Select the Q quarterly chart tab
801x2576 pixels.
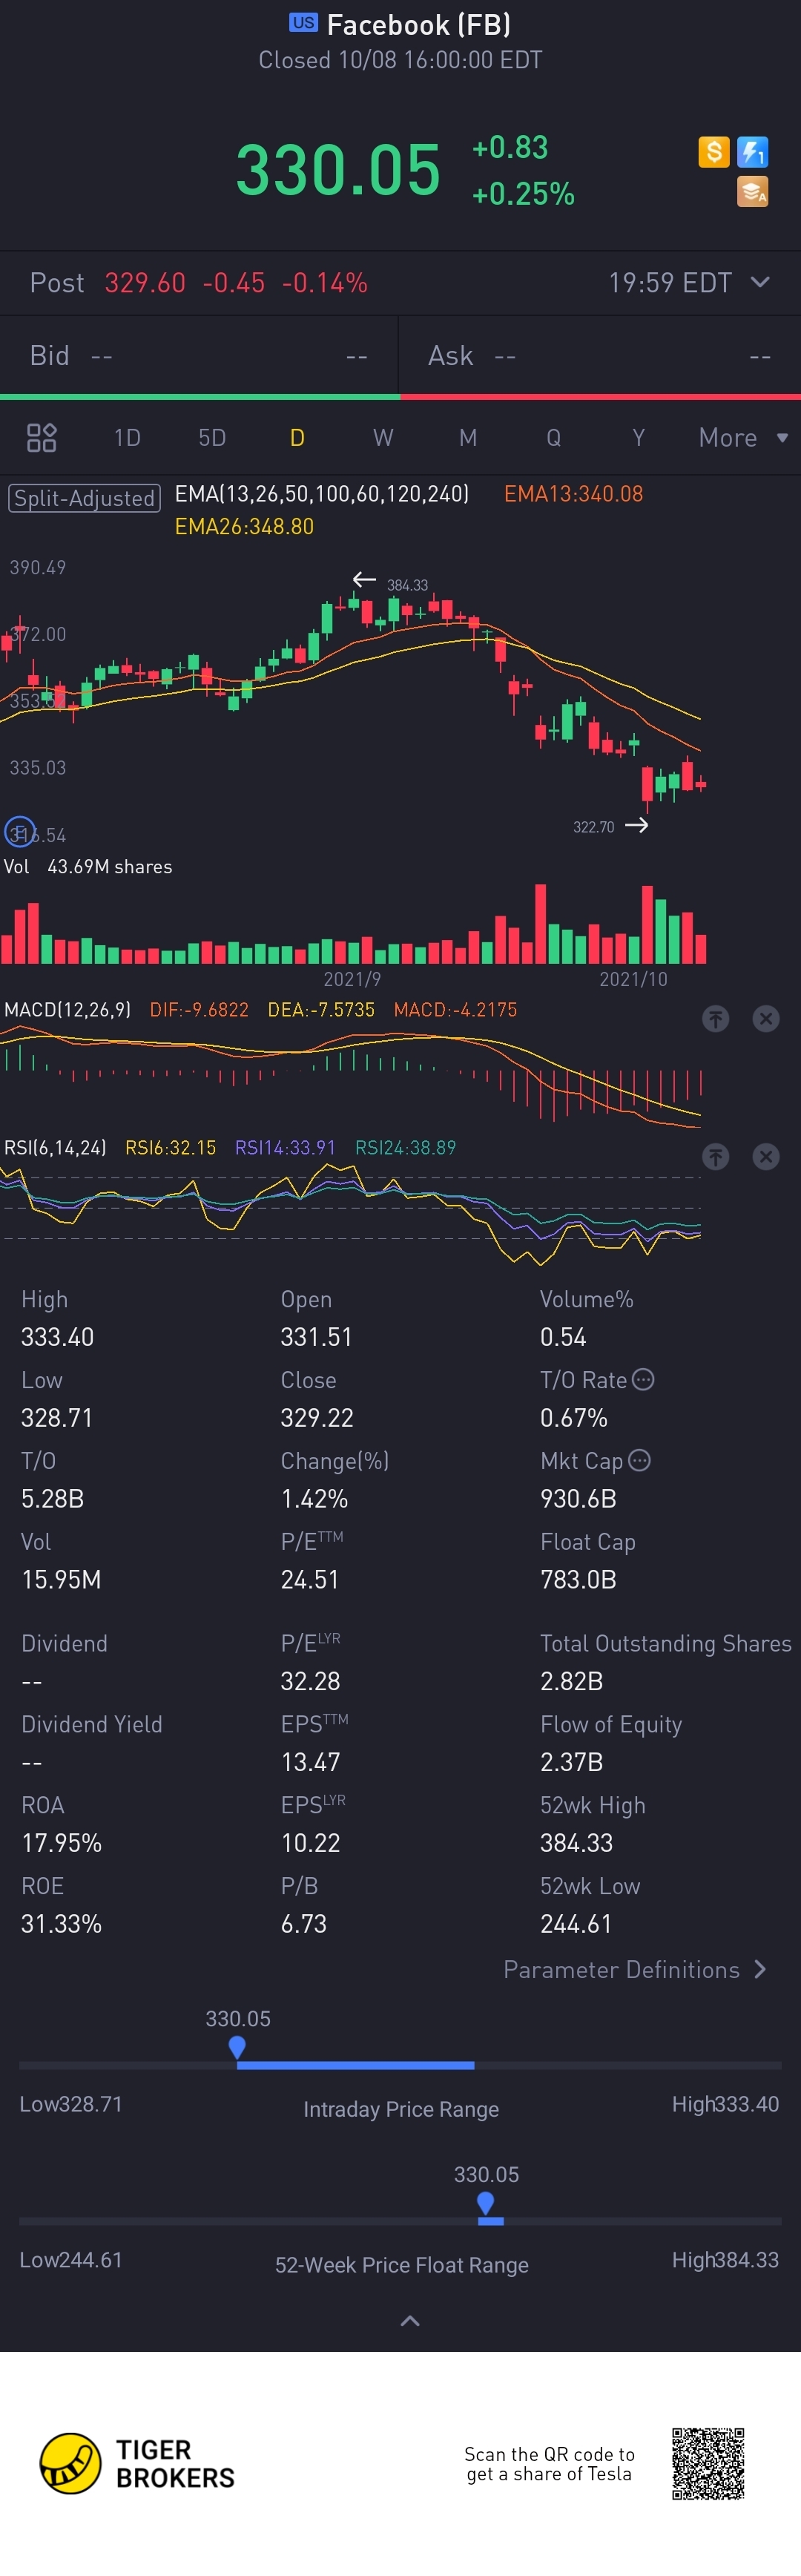point(553,437)
